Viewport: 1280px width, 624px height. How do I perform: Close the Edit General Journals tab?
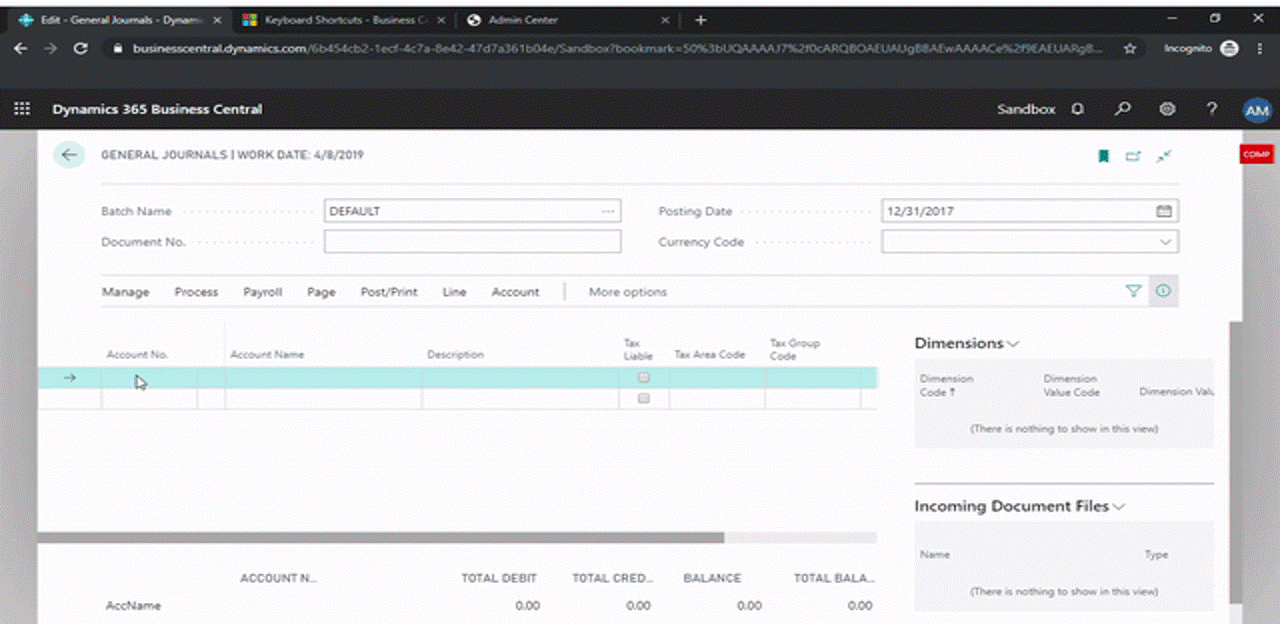(x=217, y=20)
